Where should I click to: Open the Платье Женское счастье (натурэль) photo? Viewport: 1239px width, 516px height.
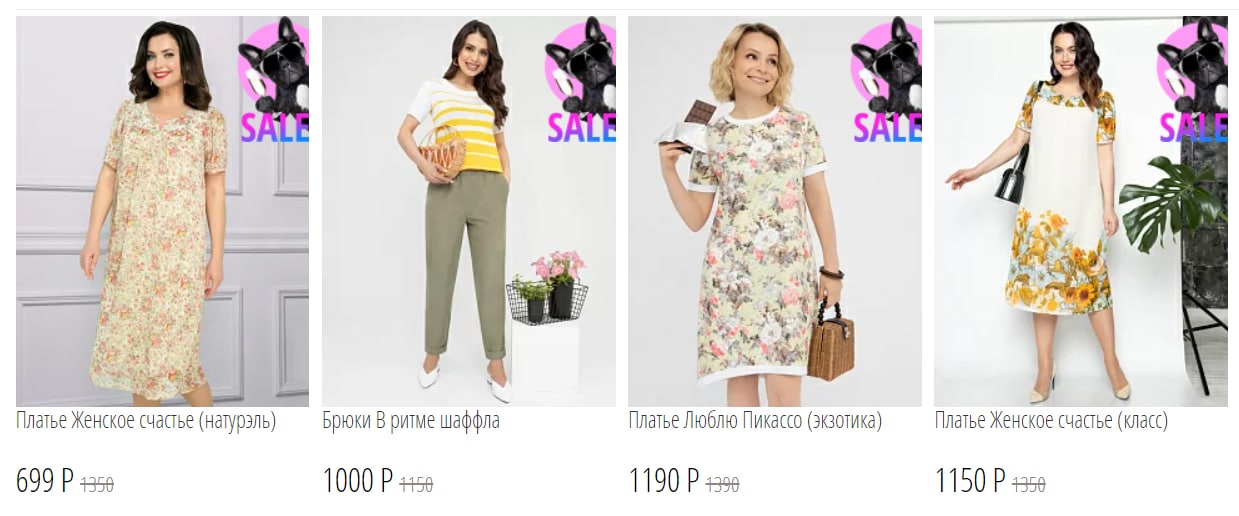[162, 211]
